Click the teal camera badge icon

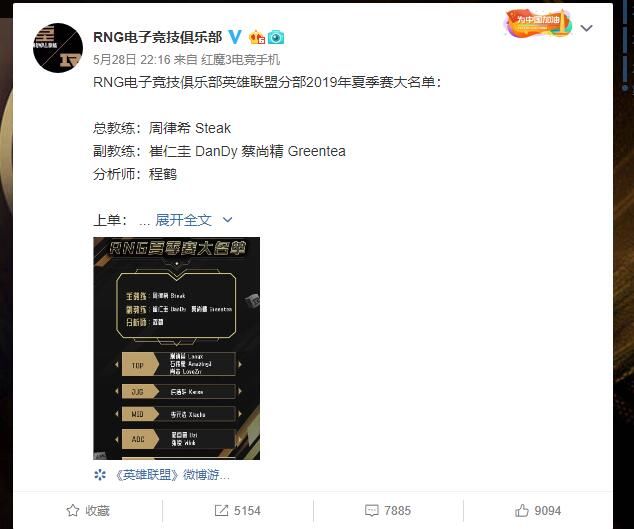coord(276,37)
